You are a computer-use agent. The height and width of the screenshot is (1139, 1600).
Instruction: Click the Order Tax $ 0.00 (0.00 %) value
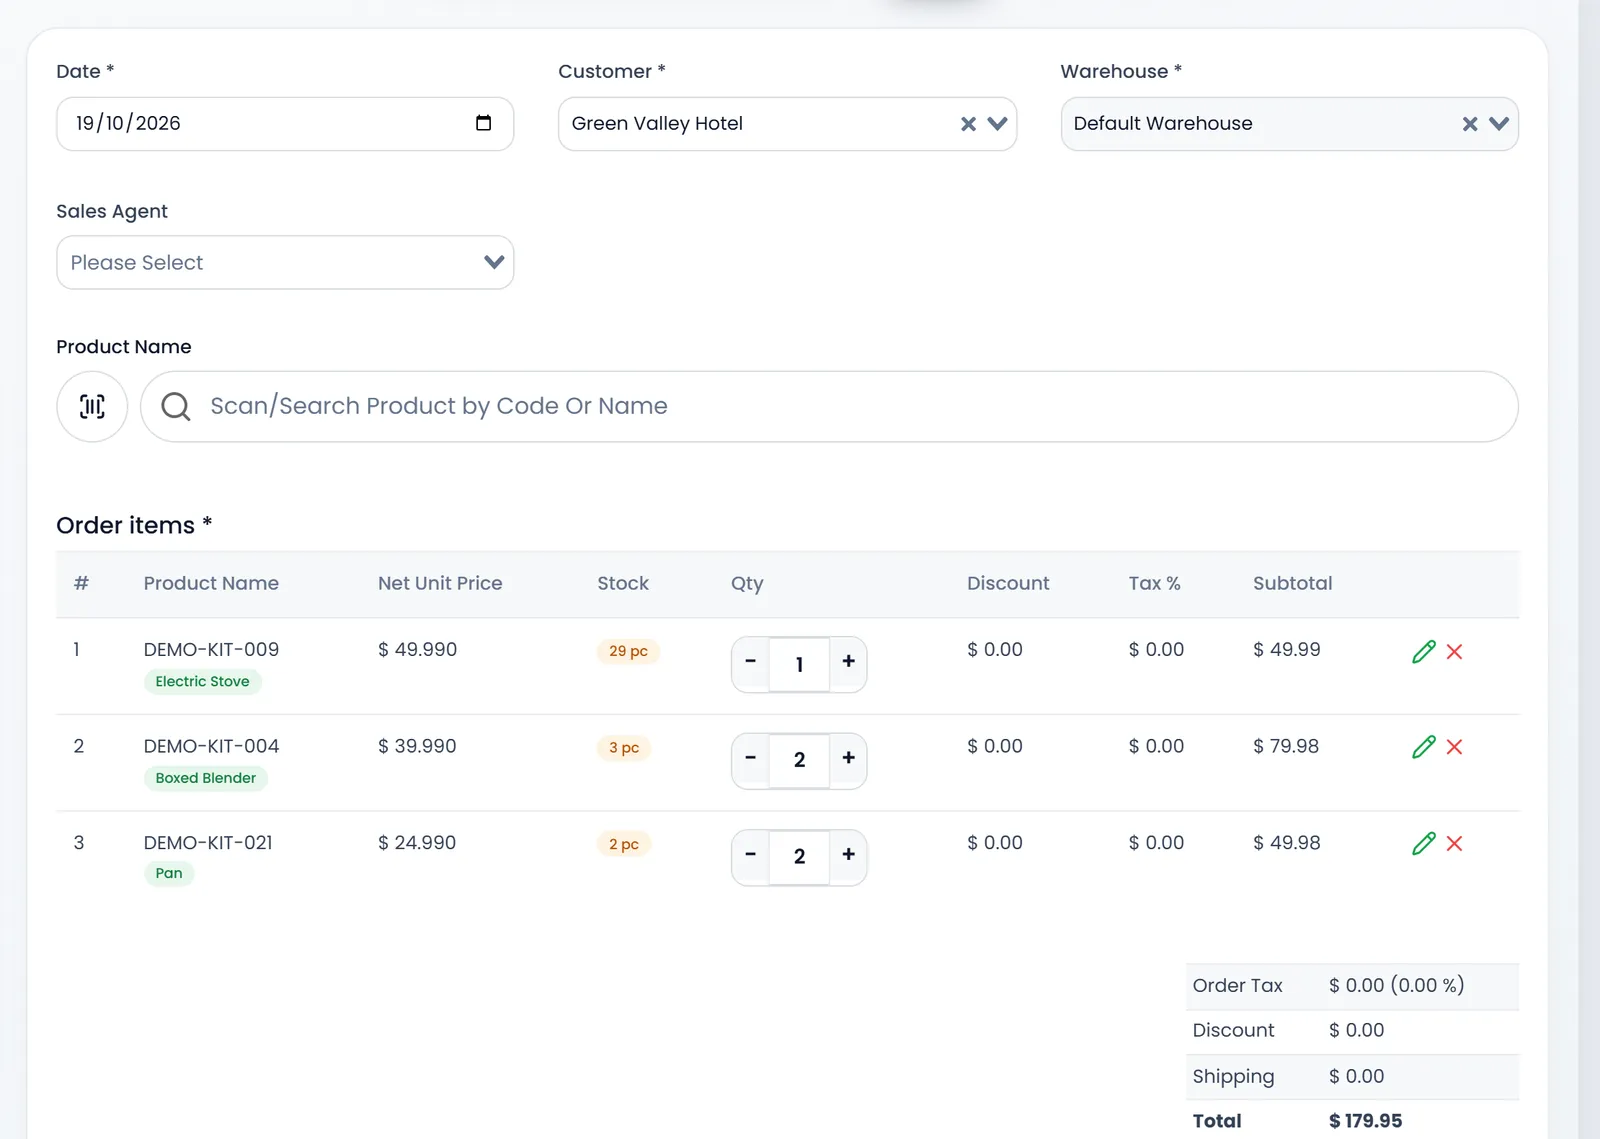click(x=1396, y=985)
